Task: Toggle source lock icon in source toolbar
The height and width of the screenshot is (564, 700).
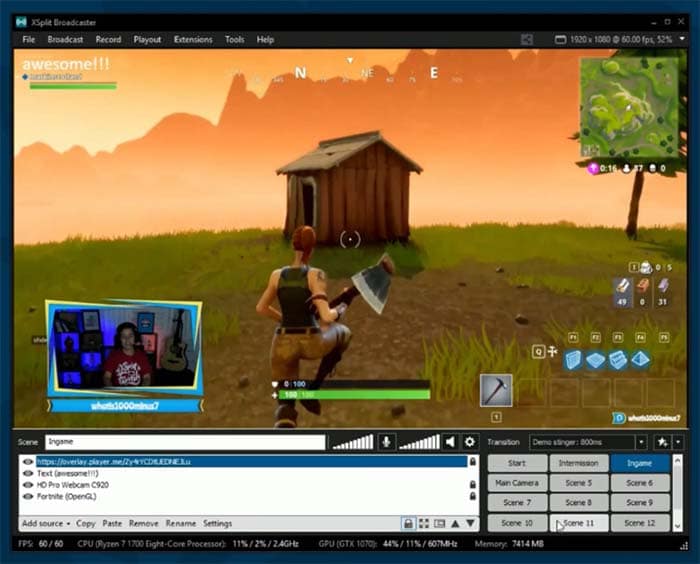Action: pyautogui.click(x=408, y=523)
